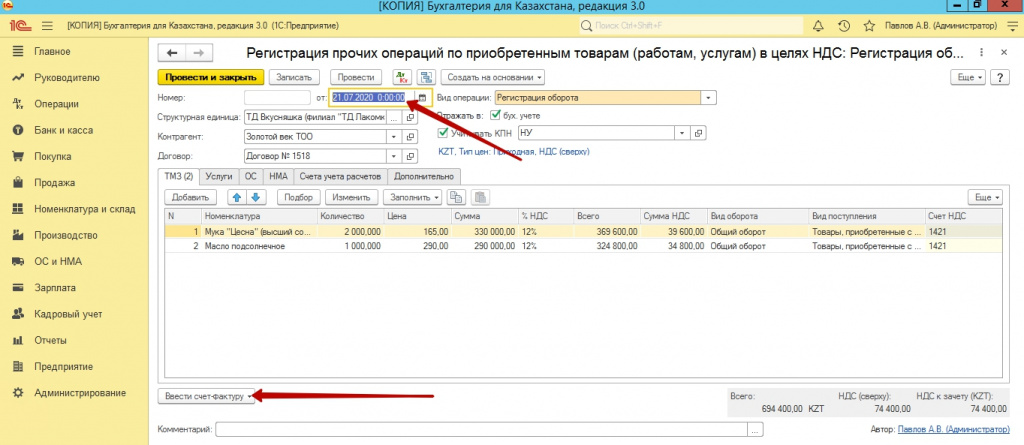Move row down with blue arrow
Viewport: 1024px width, 445px height.
click(256, 197)
